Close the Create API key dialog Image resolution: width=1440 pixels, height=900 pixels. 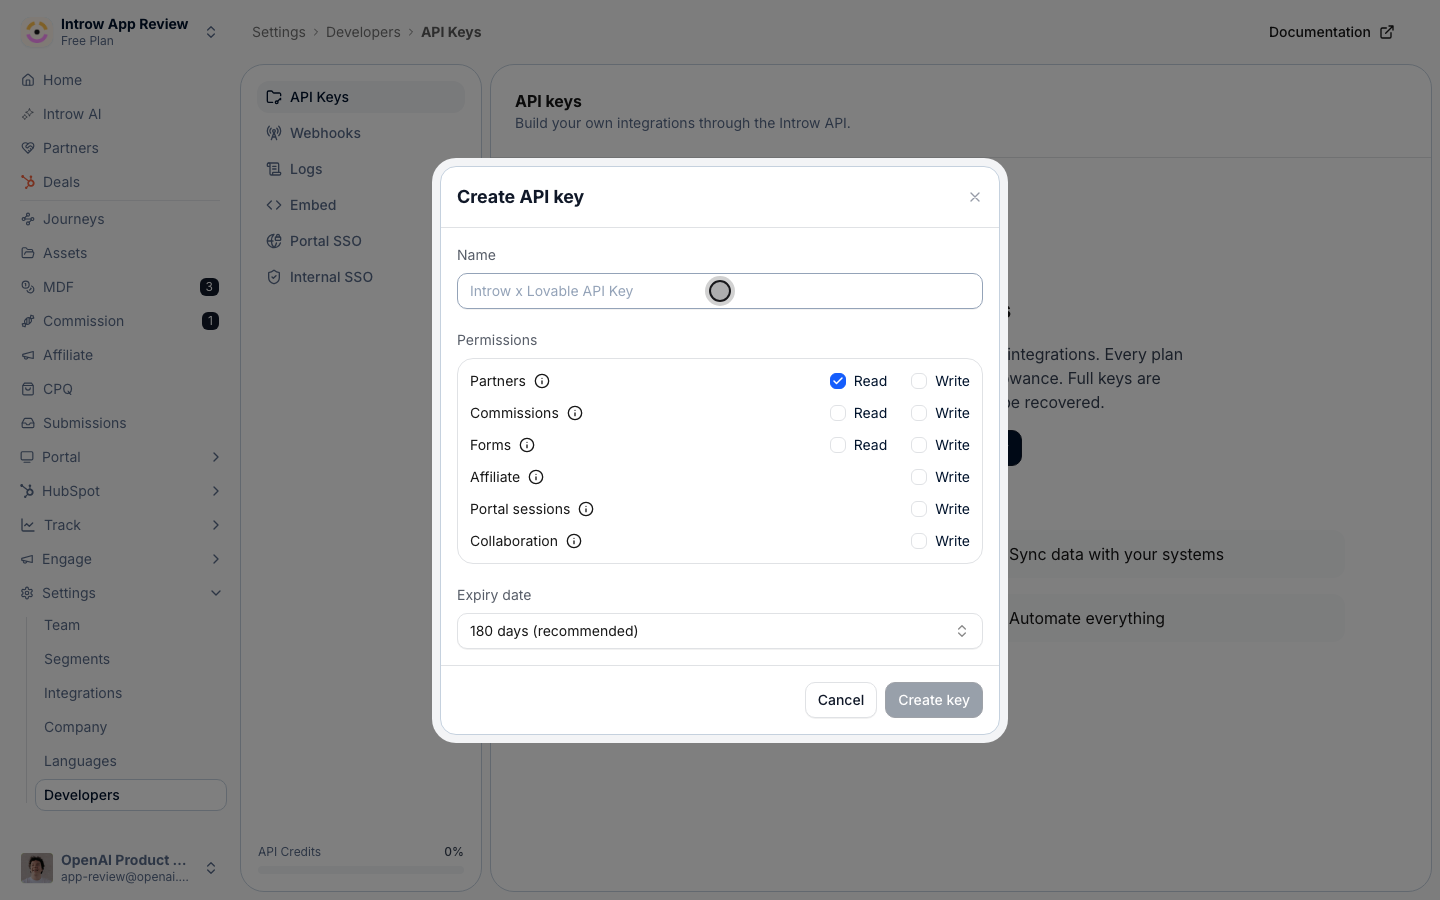click(x=975, y=197)
